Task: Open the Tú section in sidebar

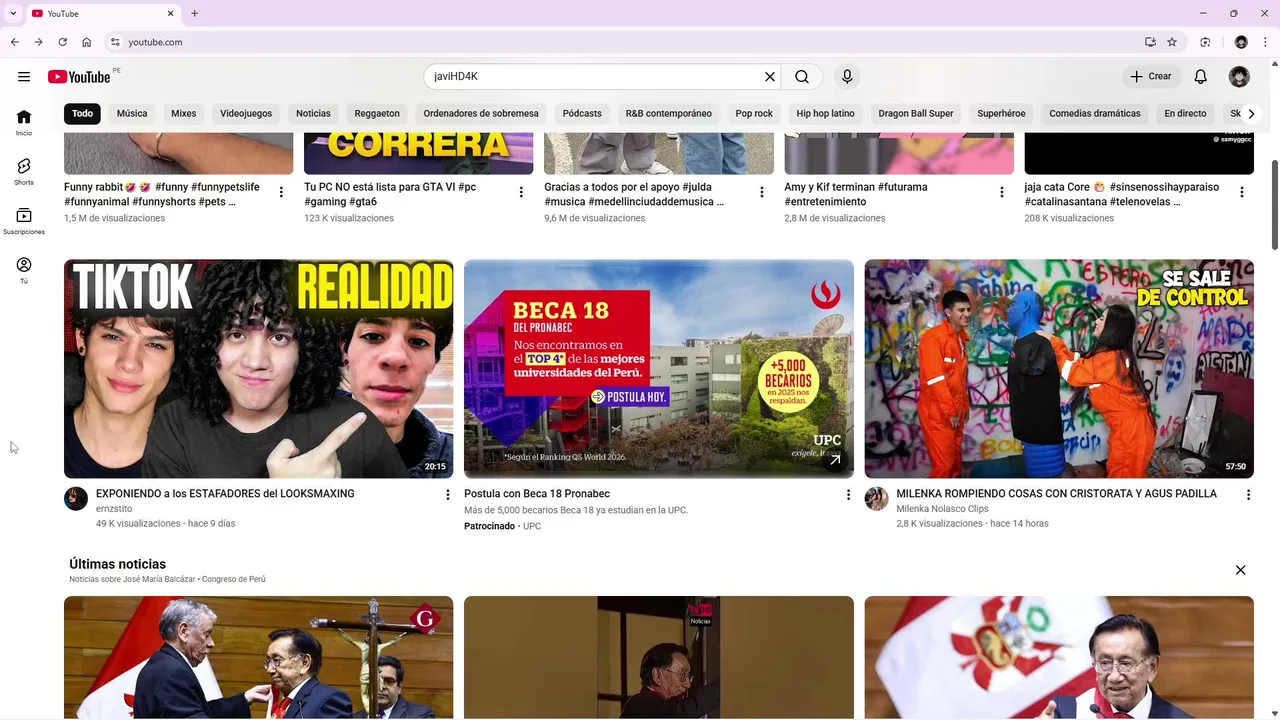Action: pyautogui.click(x=24, y=270)
